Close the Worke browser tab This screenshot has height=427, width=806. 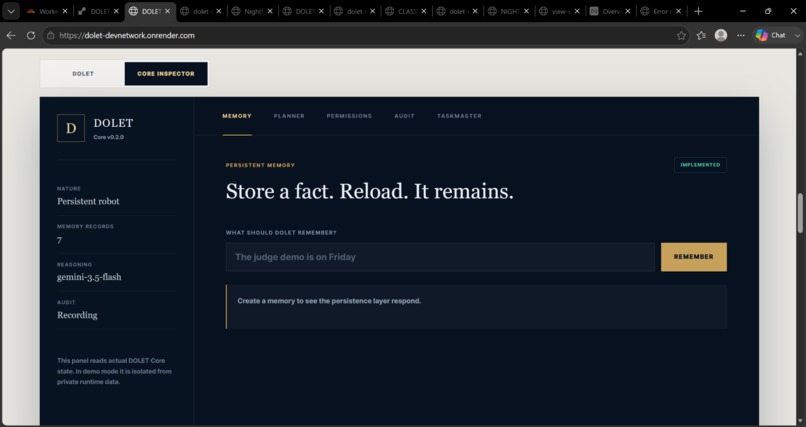[x=65, y=11]
